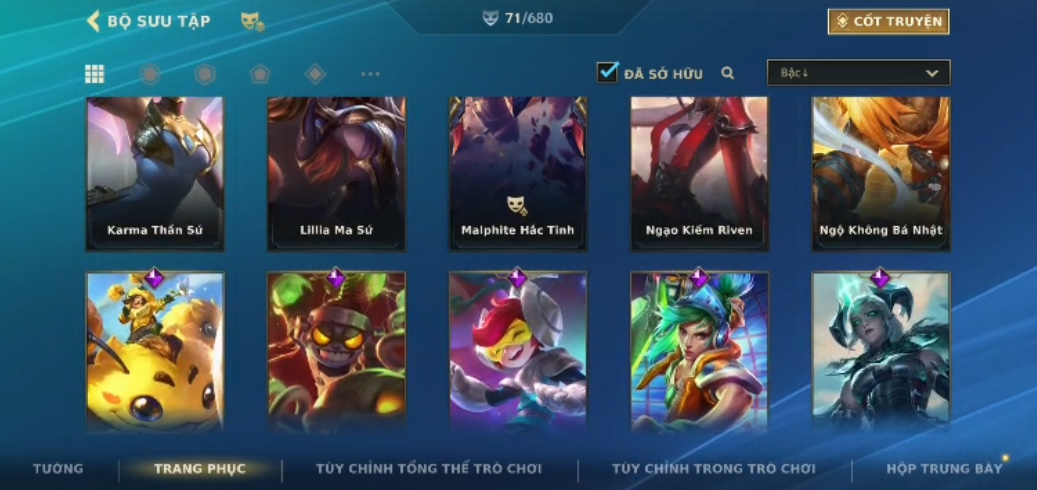Open more filters via the three dots
Viewport: 1037px width, 490px height.
click(370, 74)
